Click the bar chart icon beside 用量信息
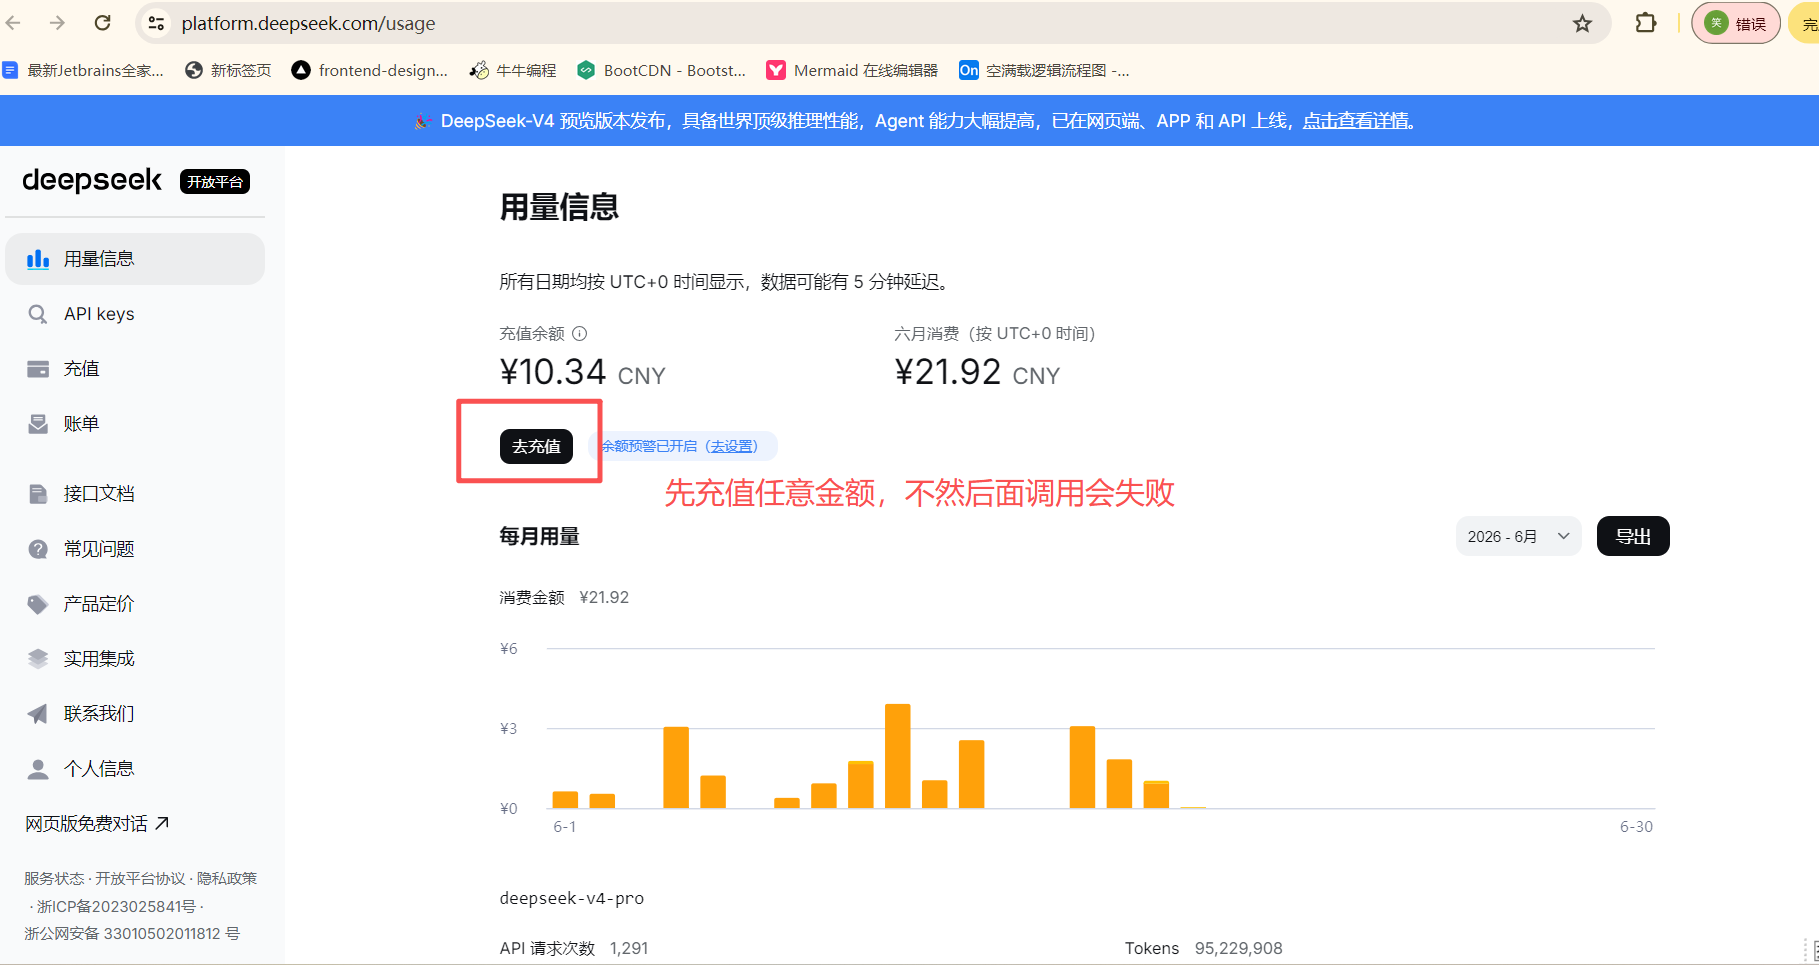1819x965 pixels. pyautogui.click(x=38, y=259)
